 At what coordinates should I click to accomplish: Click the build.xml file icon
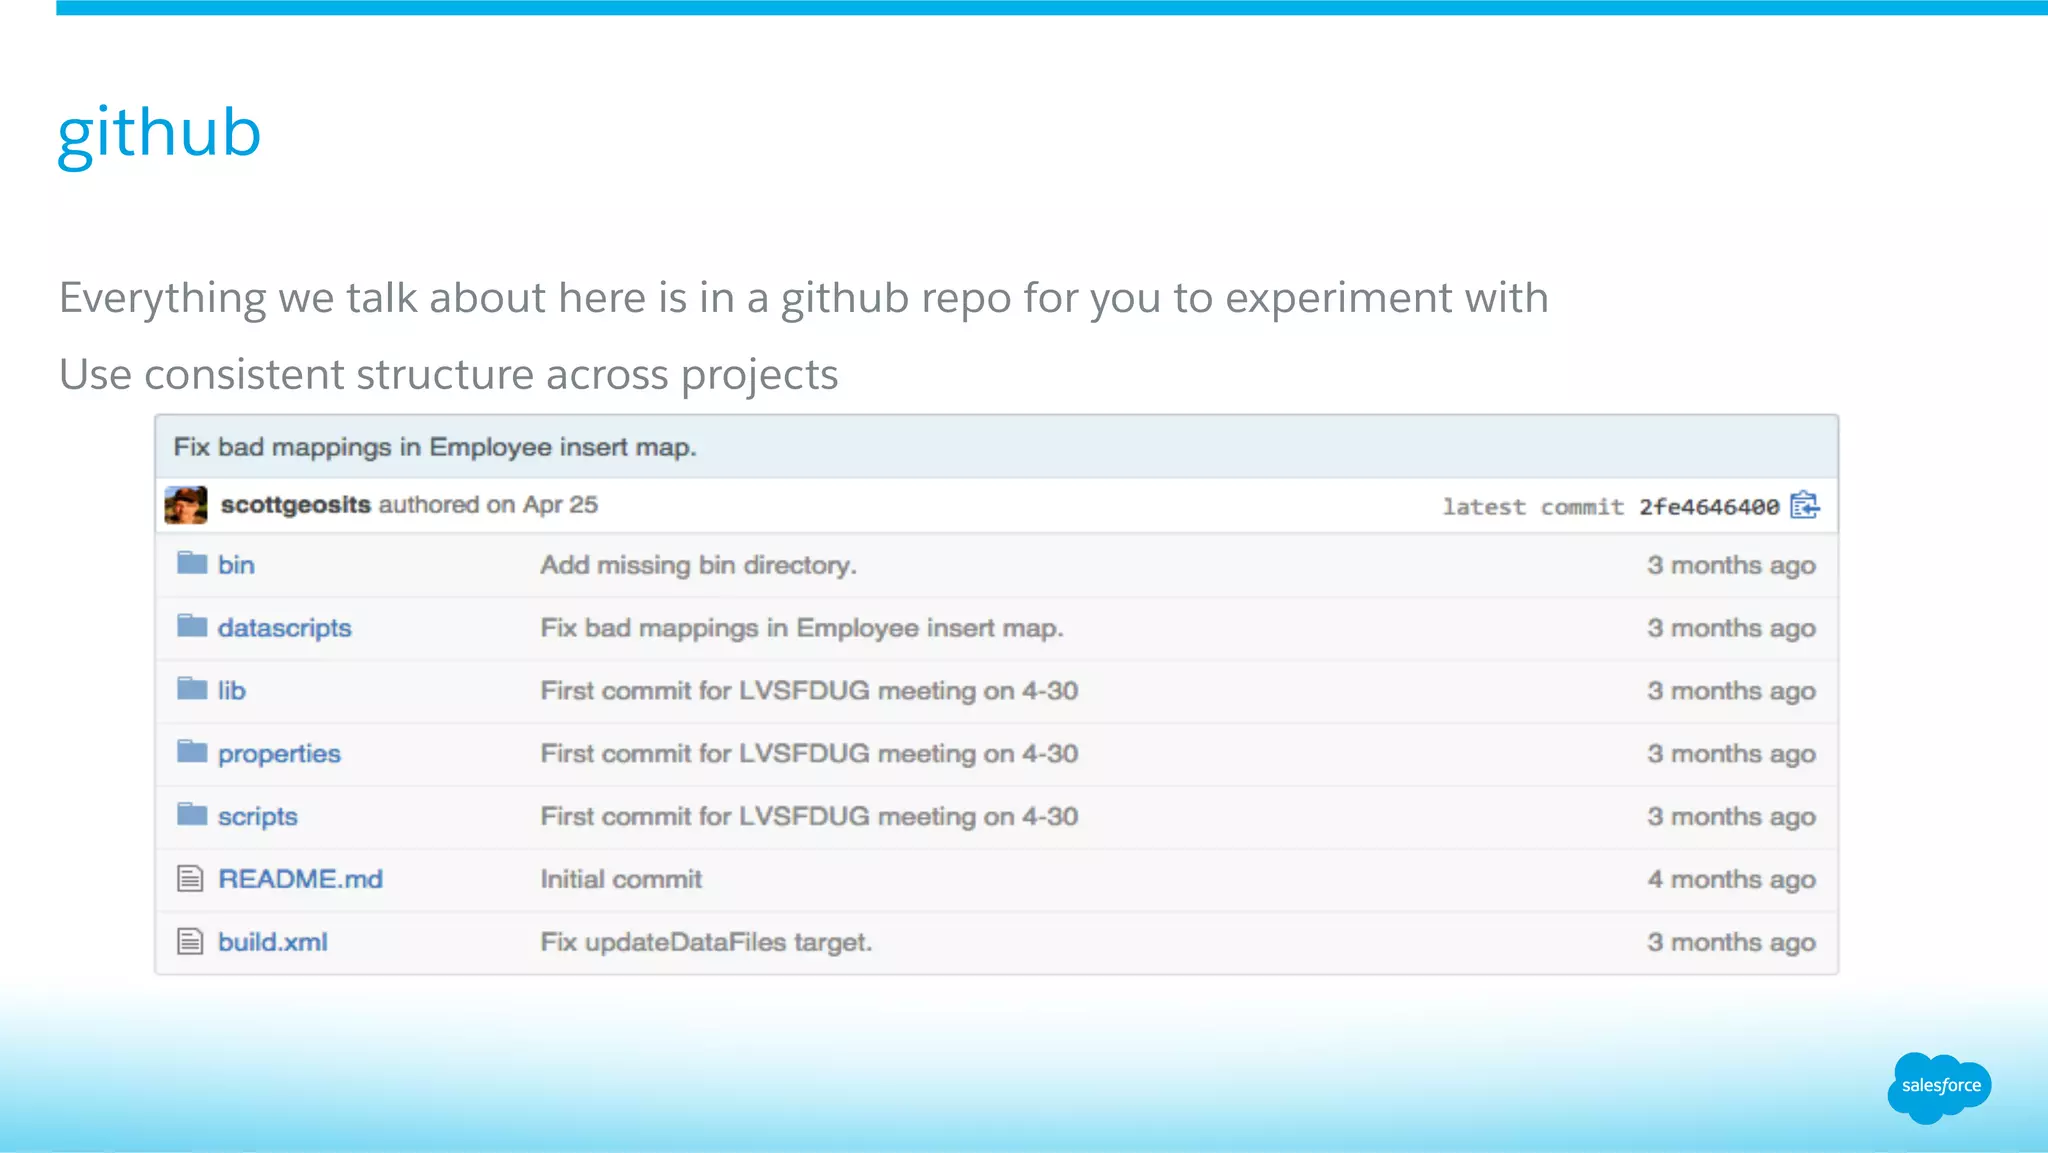pyautogui.click(x=190, y=942)
